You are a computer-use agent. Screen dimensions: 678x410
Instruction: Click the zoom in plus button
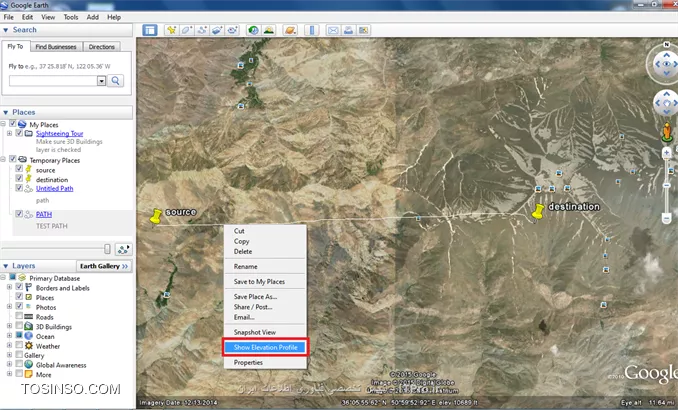click(666, 153)
